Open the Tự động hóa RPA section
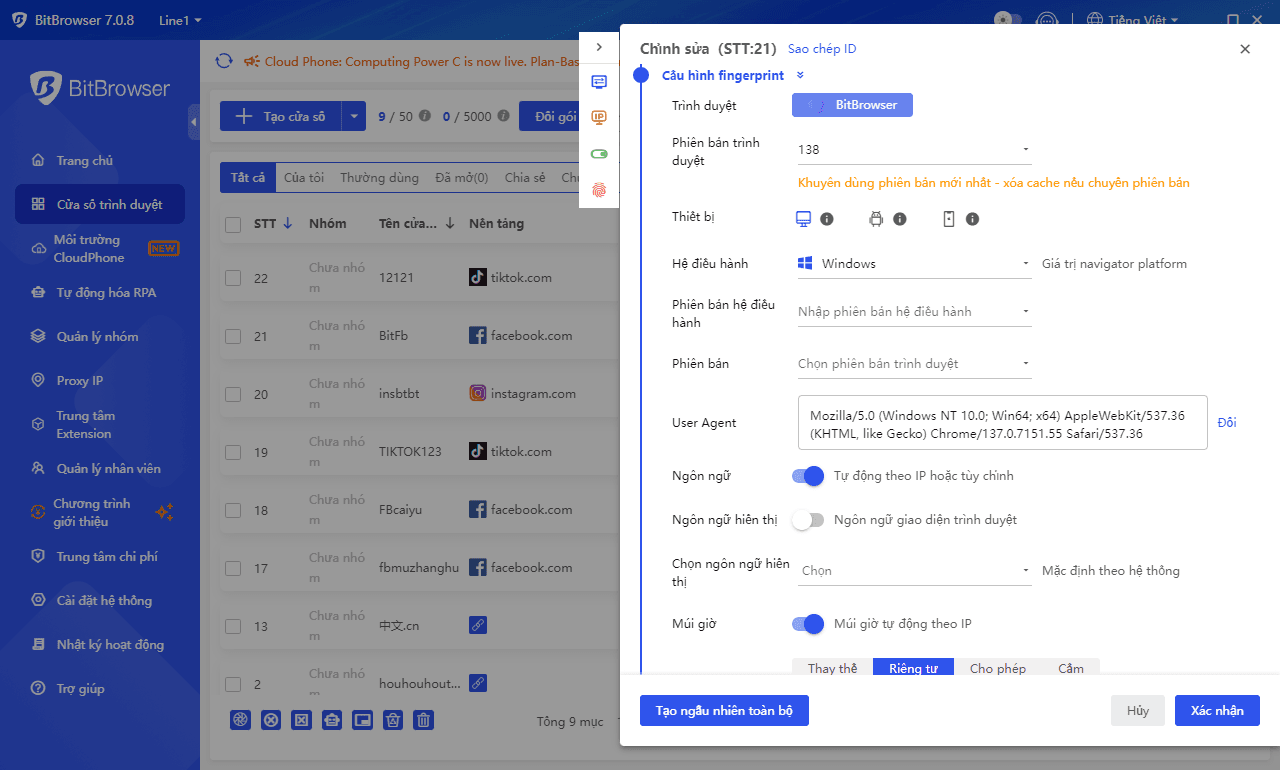Screen dimensions: 1280x770 pyautogui.click(x=100, y=294)
